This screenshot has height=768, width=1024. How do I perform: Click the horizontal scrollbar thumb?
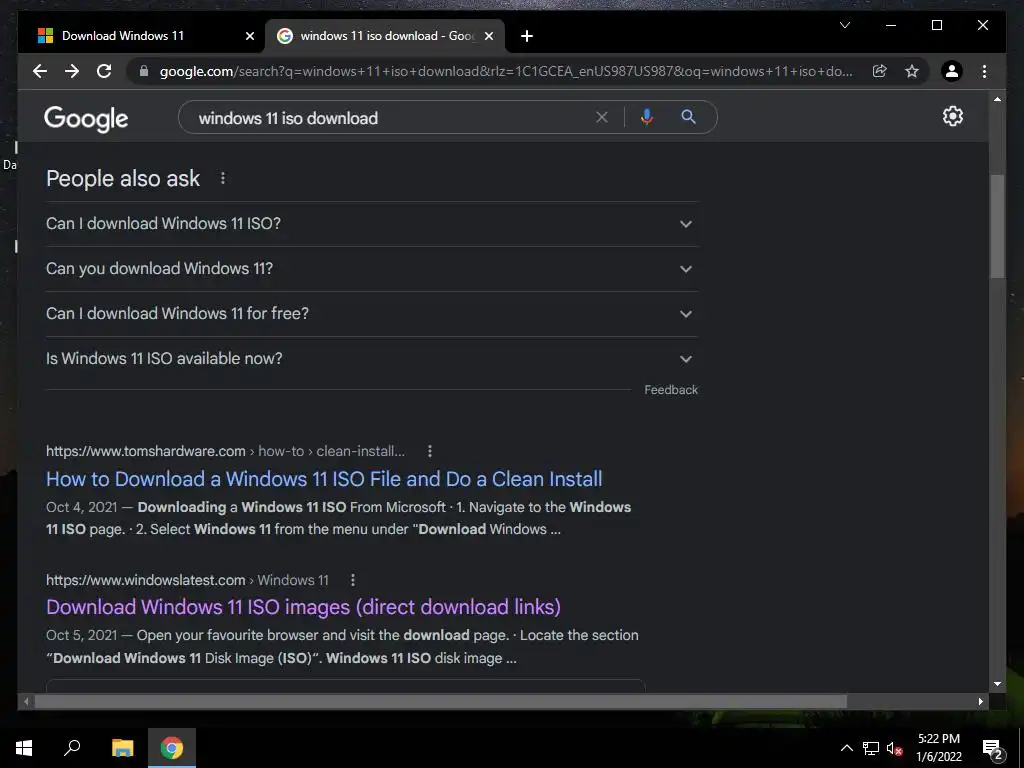tap(441, 701)
